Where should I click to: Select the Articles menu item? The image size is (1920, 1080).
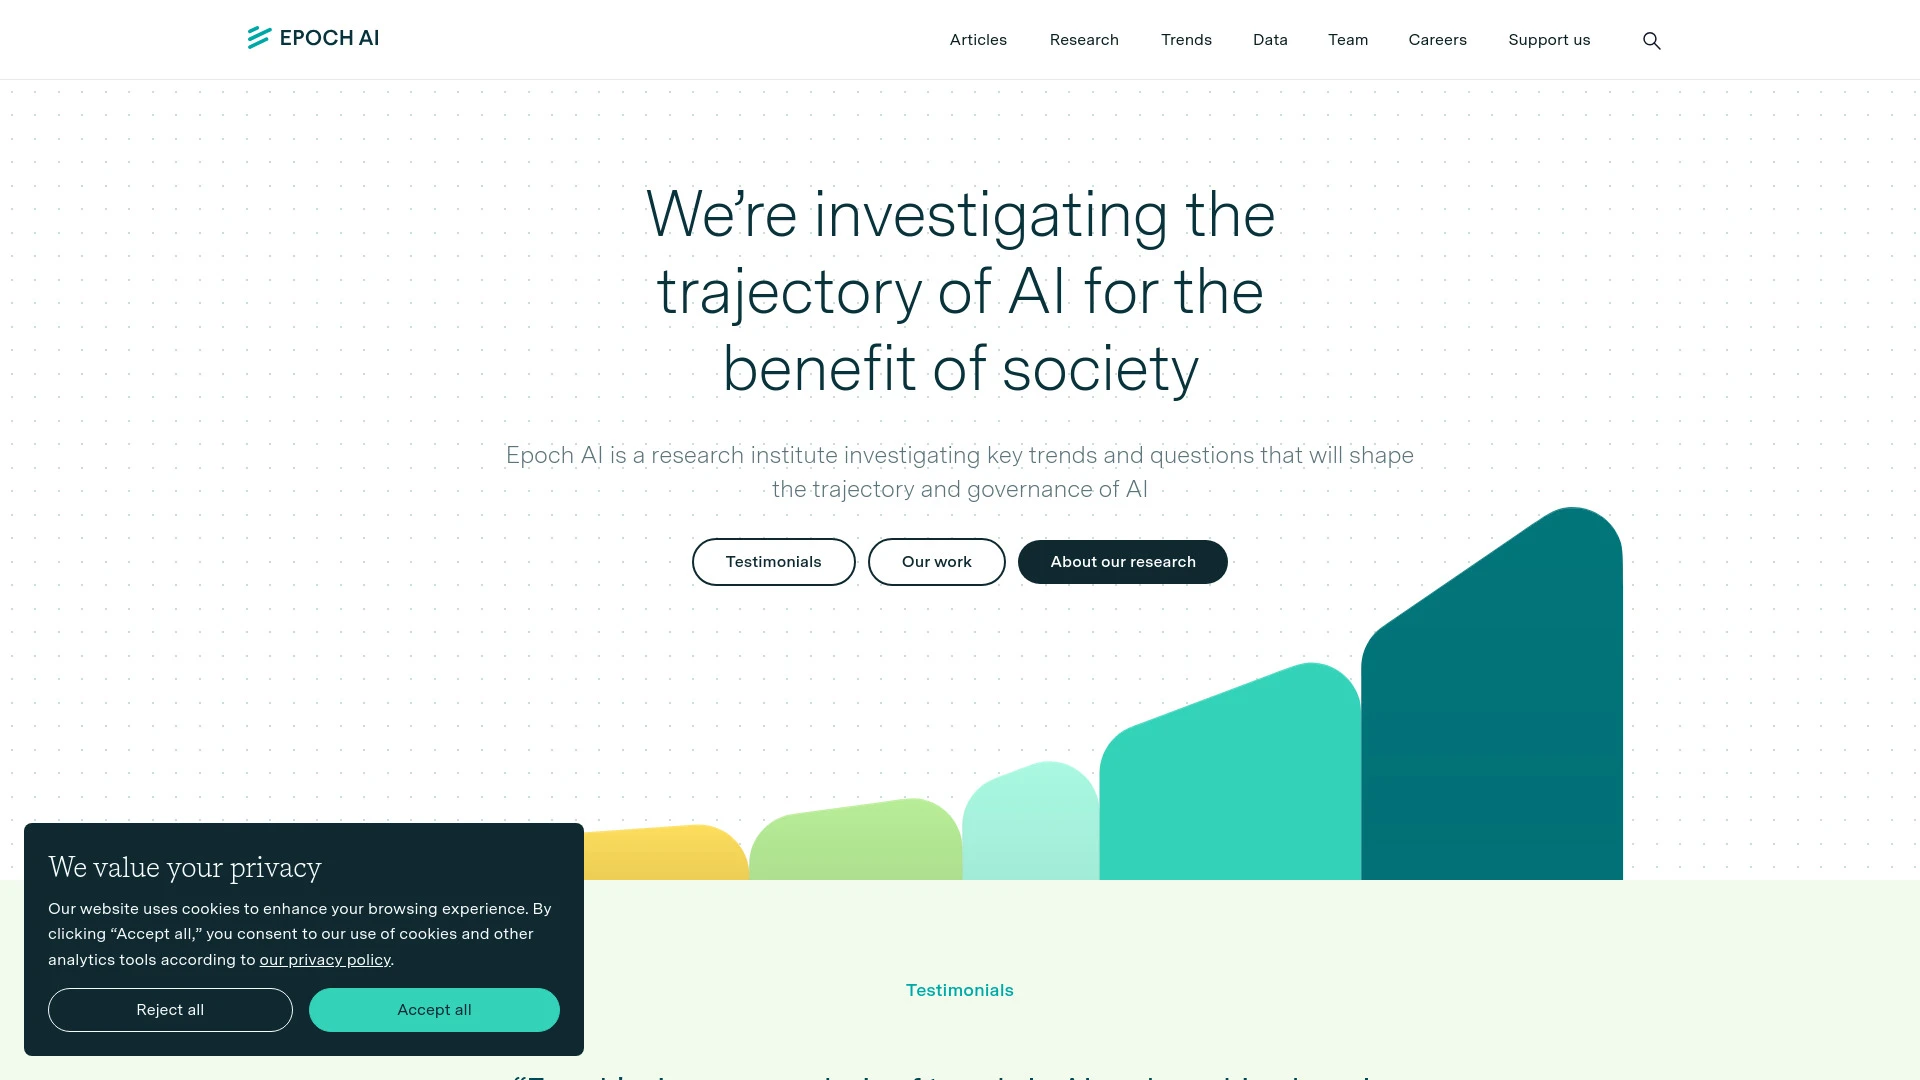tap(978, 40)
